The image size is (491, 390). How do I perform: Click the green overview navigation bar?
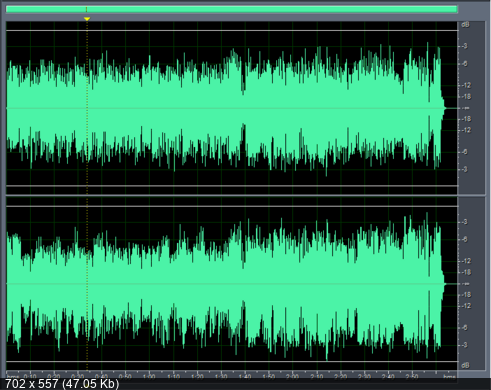[x=232, y=9]
